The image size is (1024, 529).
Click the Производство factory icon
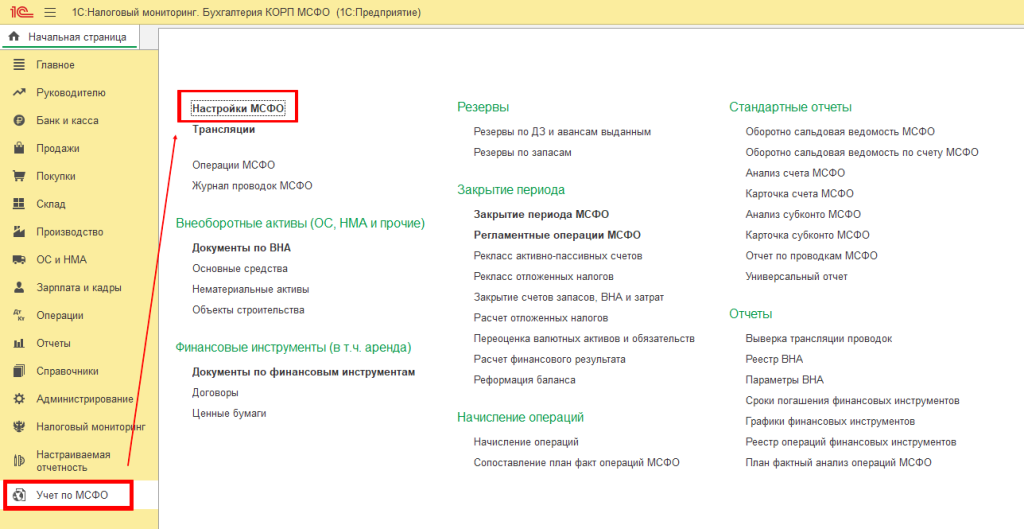pyautogui.click(x=18, y=232)
